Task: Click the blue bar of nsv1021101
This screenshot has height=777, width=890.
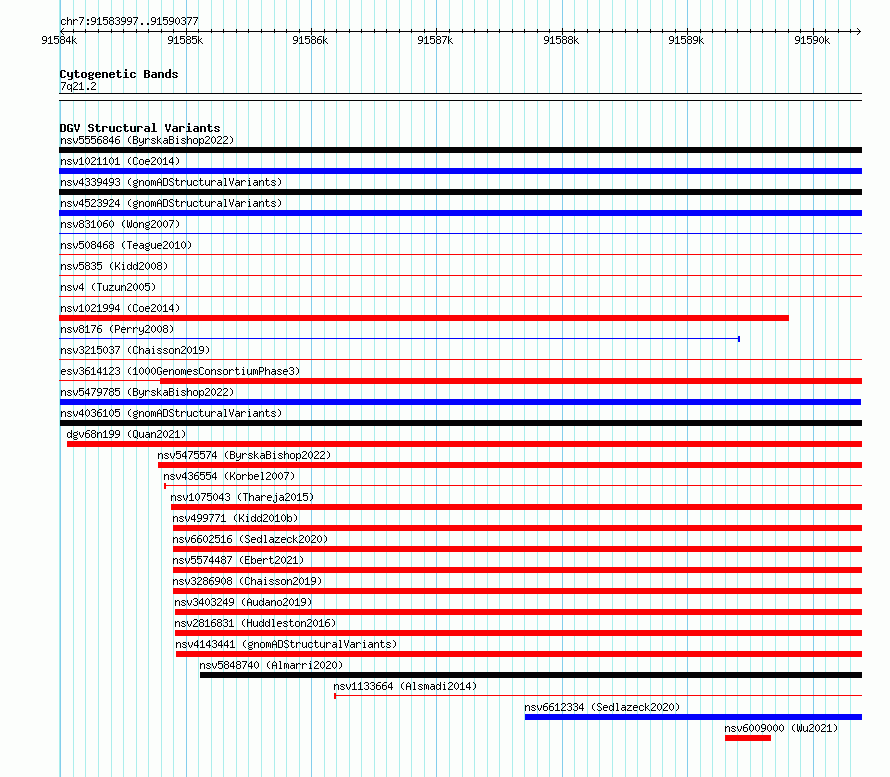Action: pos(460,171)
